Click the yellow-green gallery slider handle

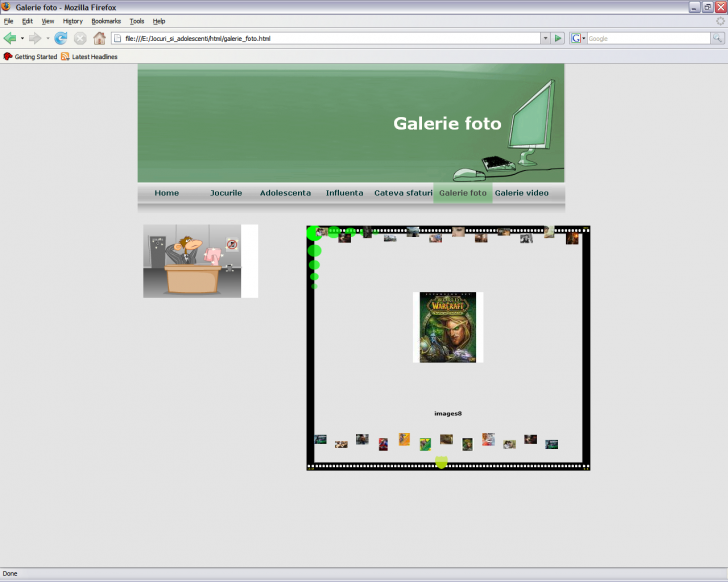click(x=442, y=462)
